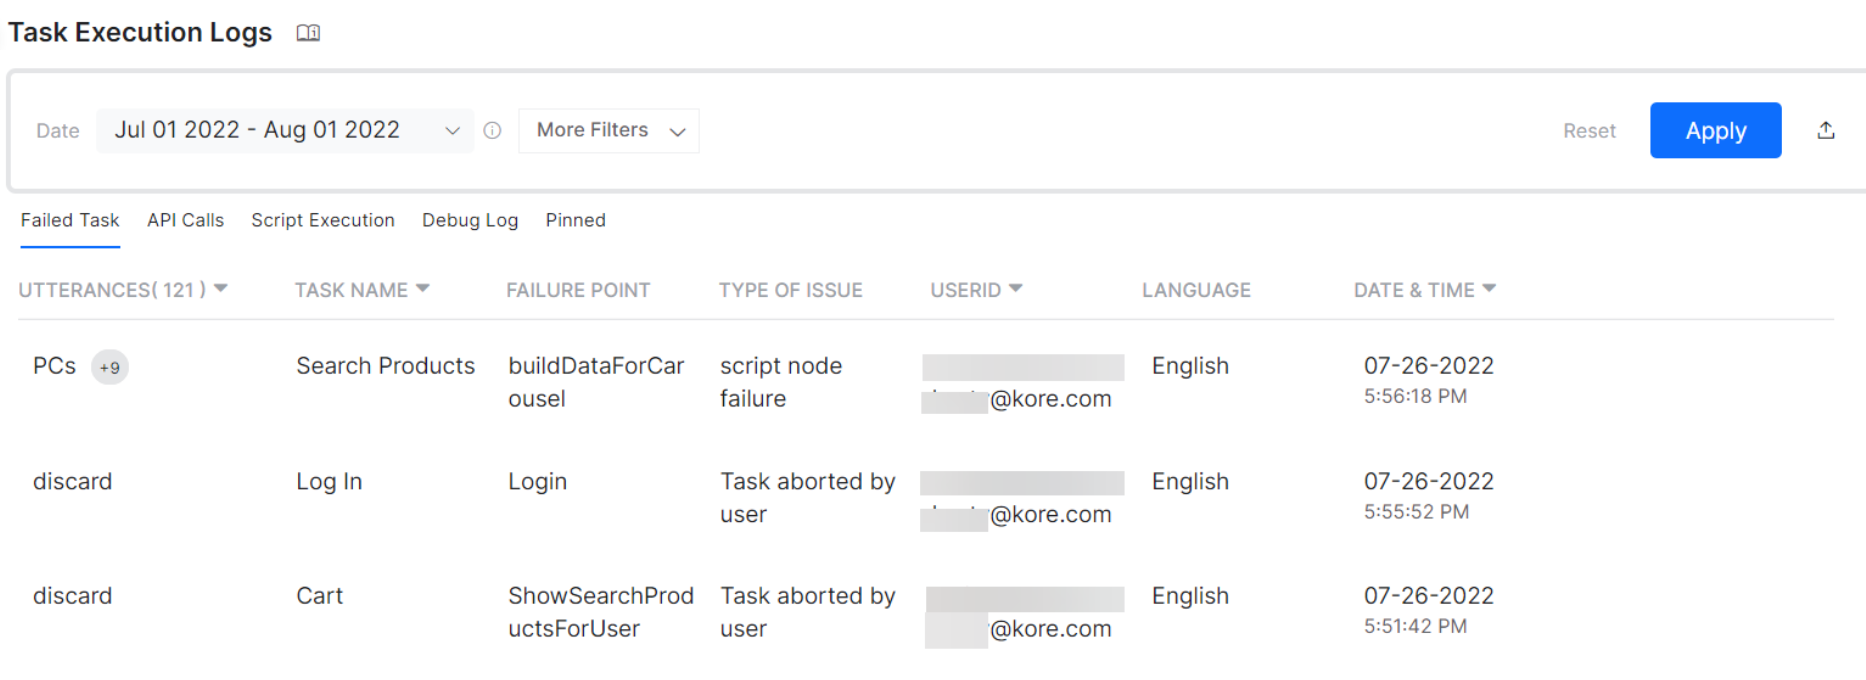
Task: Click the date range info icon
Action: tap(492, 130)
